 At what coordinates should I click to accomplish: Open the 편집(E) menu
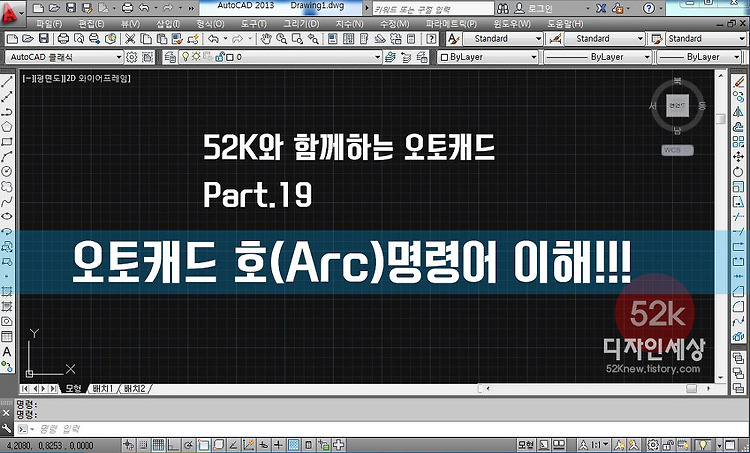[91, 23]
